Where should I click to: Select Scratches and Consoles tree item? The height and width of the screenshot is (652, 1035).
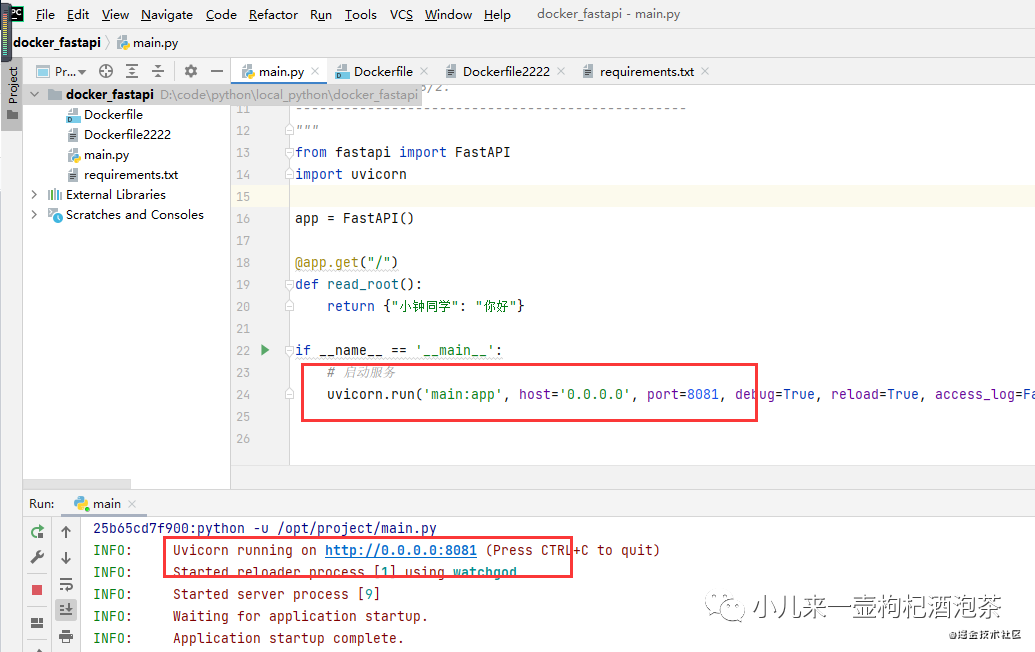point(135,214)
